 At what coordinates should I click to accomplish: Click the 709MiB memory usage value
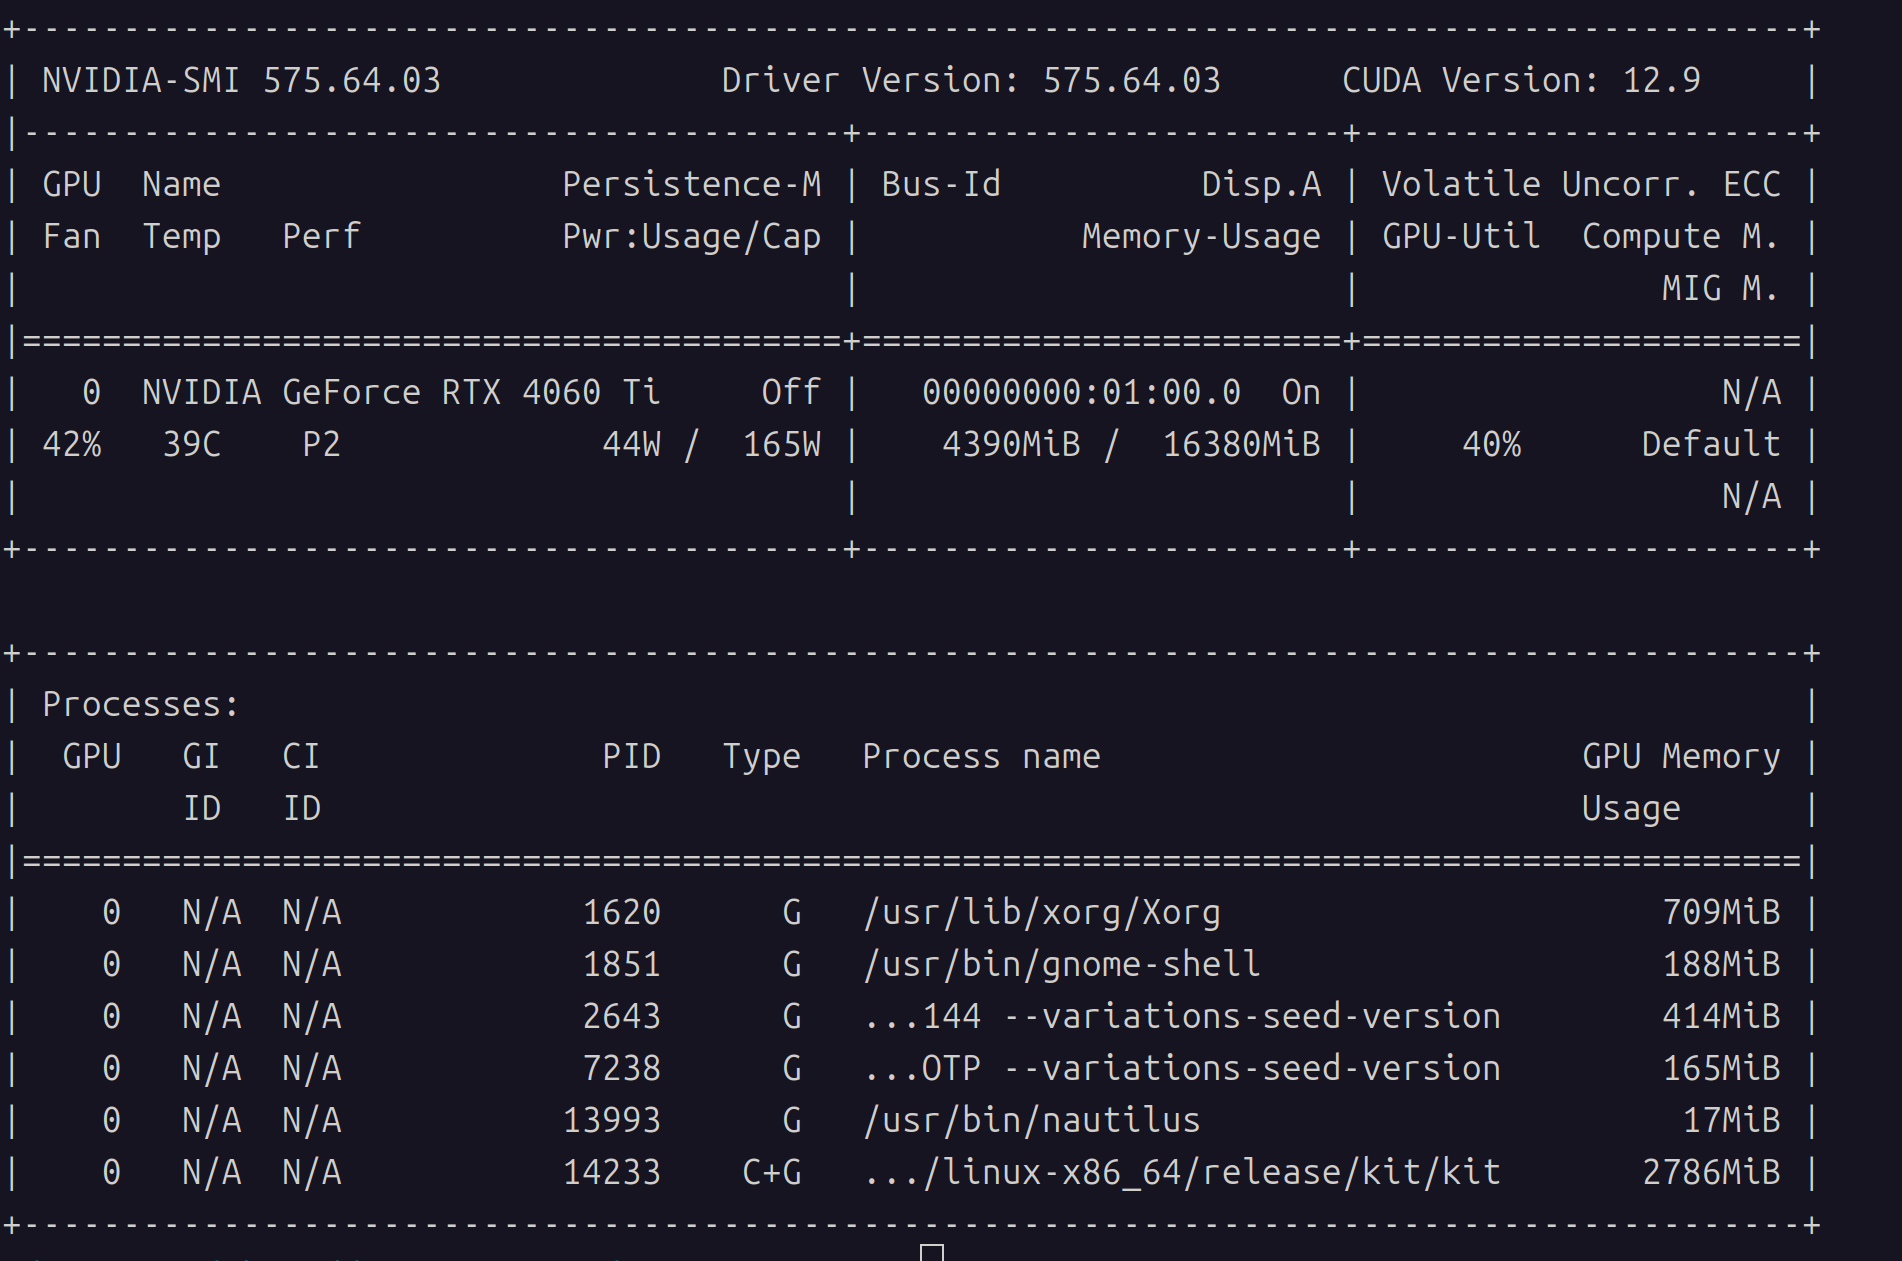tap(1722, 912)
